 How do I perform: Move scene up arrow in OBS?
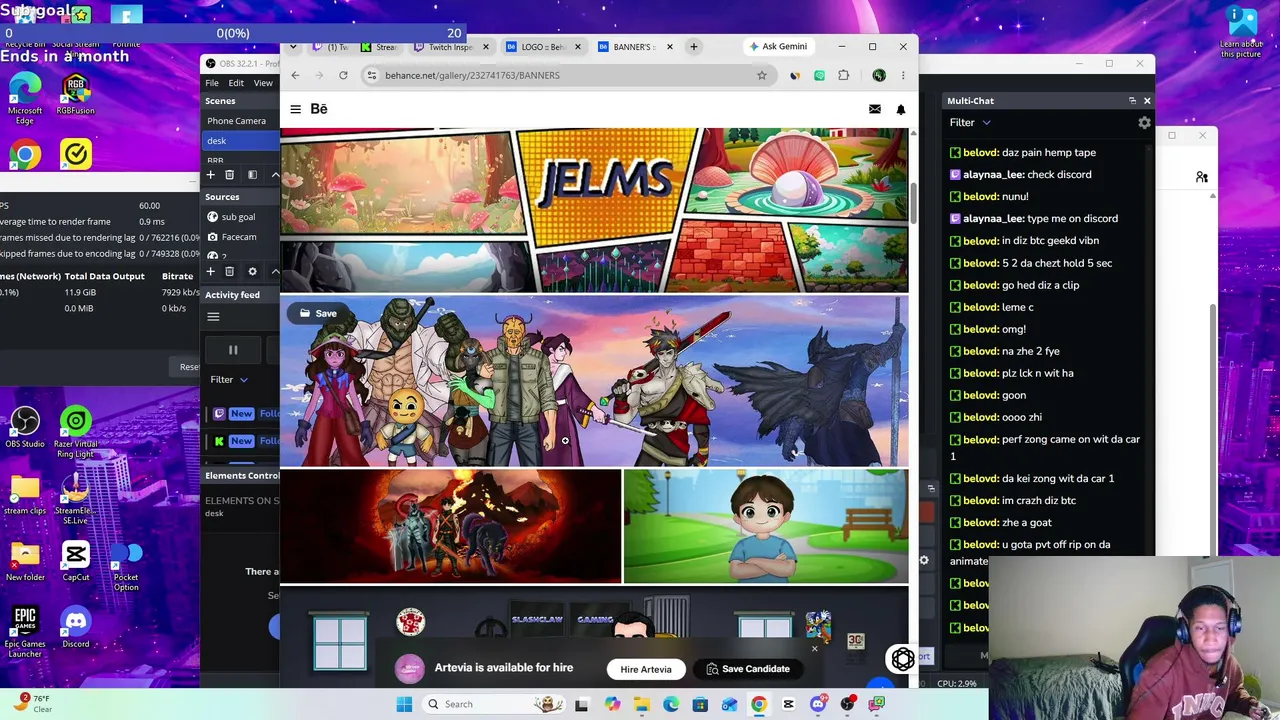(275, 175)
